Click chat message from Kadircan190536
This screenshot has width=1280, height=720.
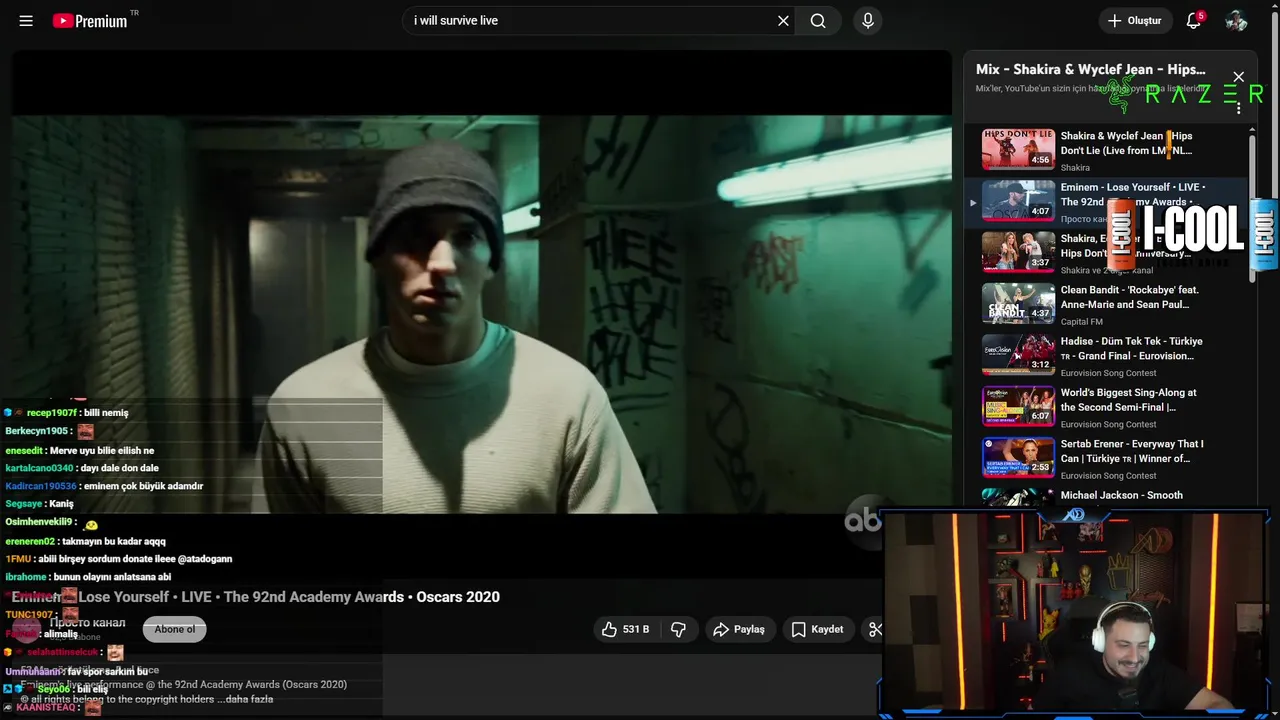(104, 486)
